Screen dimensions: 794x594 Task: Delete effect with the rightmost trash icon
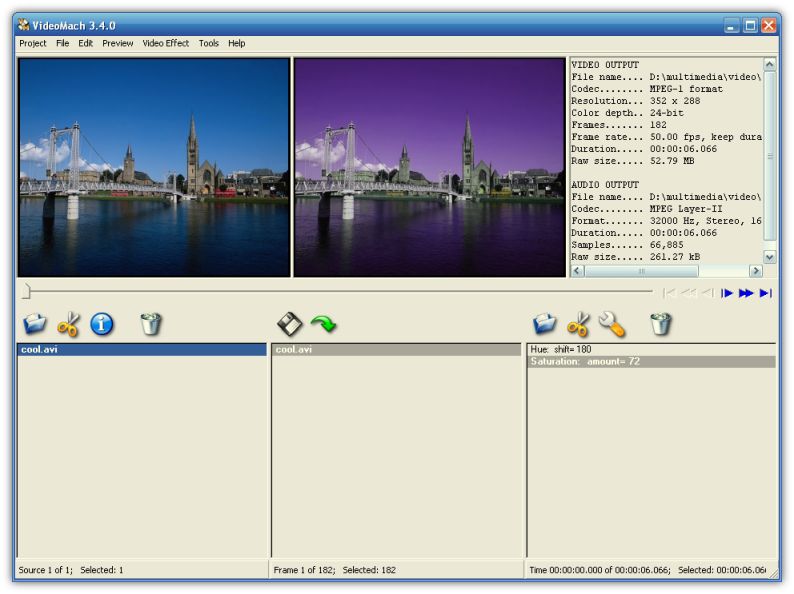tap(660, 324)
